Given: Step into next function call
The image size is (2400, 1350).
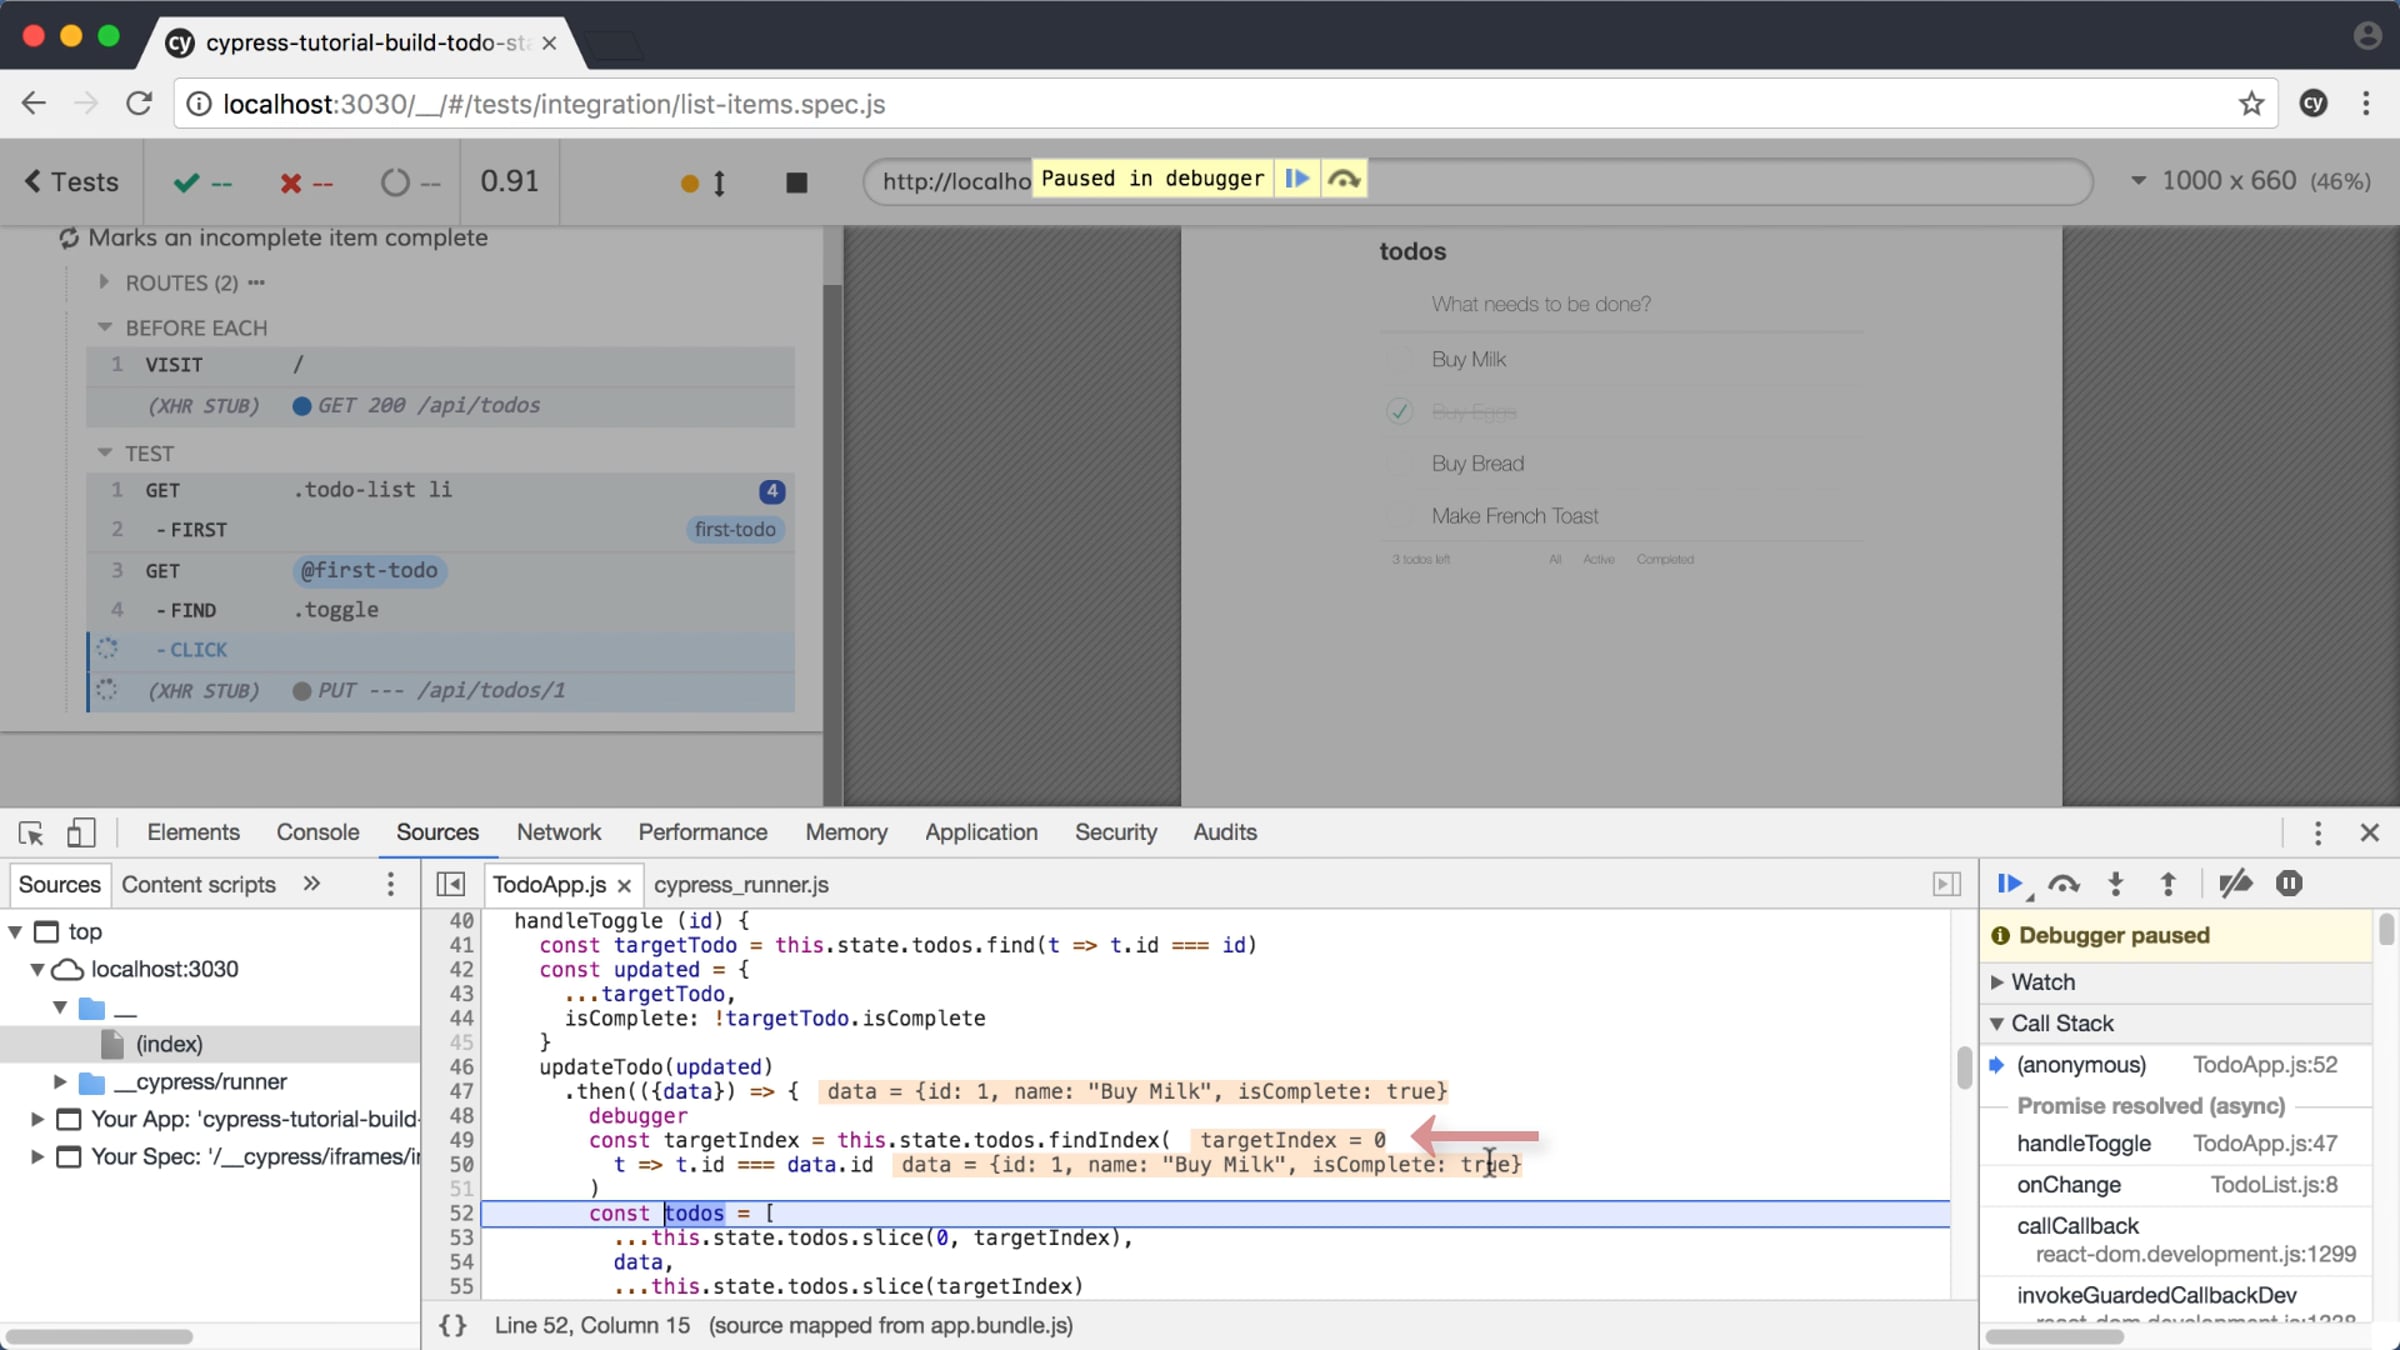Looking at the screenshot, I should [2116, 884].
